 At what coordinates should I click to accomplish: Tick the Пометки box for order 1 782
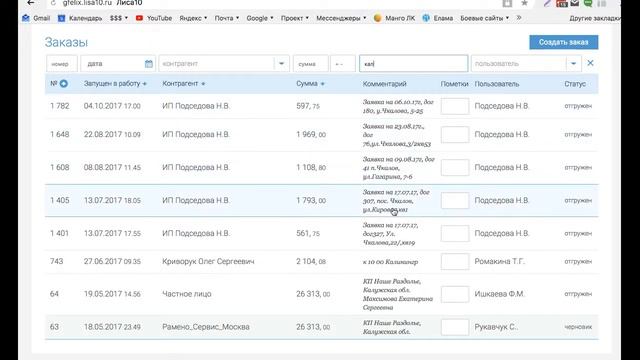pyautogui.click(x=455, y=106)
